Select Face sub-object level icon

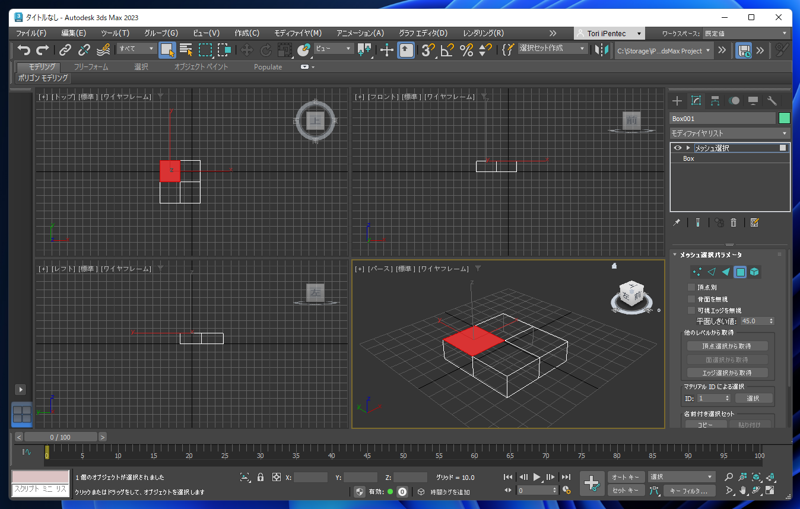pos(726,272)
